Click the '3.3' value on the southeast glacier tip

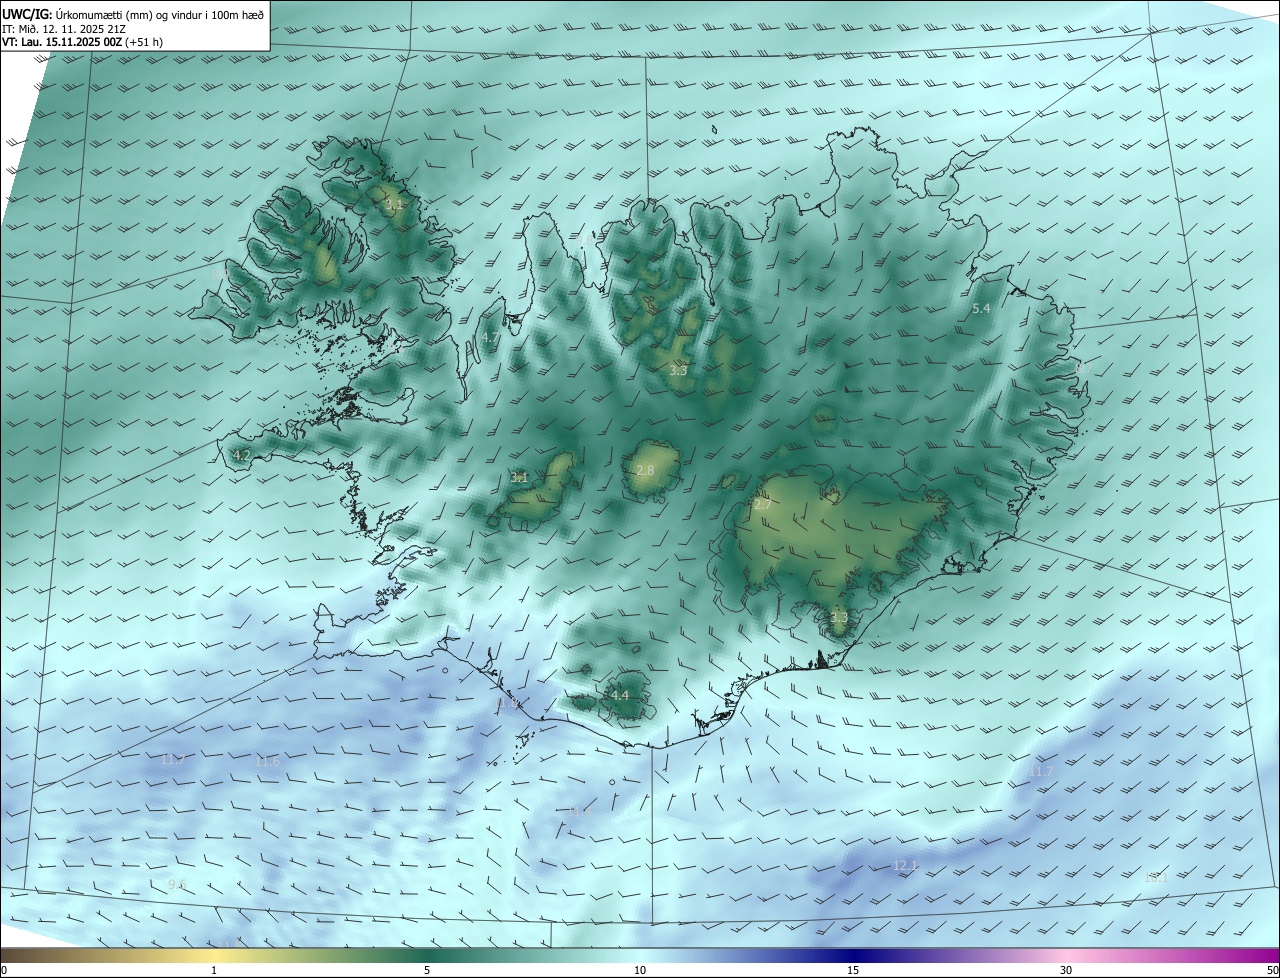pyautogui.click(x=838, y=618)
